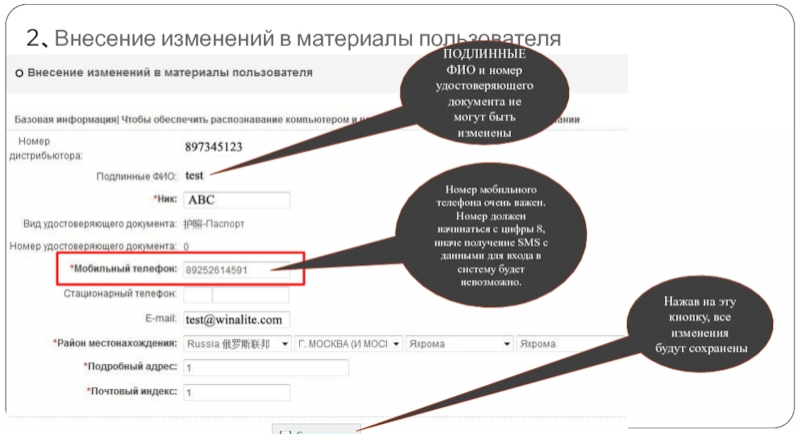Click the second Стационарный телефон box
Image resolution: width=800 pixels, height=434 pixels.
pyautogui.click(x=250, y=295)
